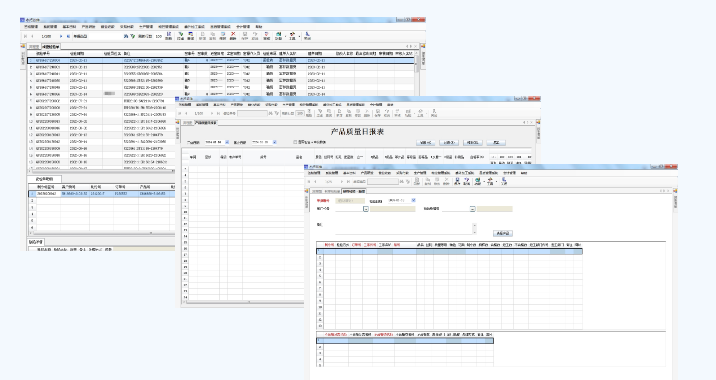Image resolution: width=716 pixels, height=380 pixels.
Task: Click the rightmost button in the daily report header
Action: click(496, 142)
